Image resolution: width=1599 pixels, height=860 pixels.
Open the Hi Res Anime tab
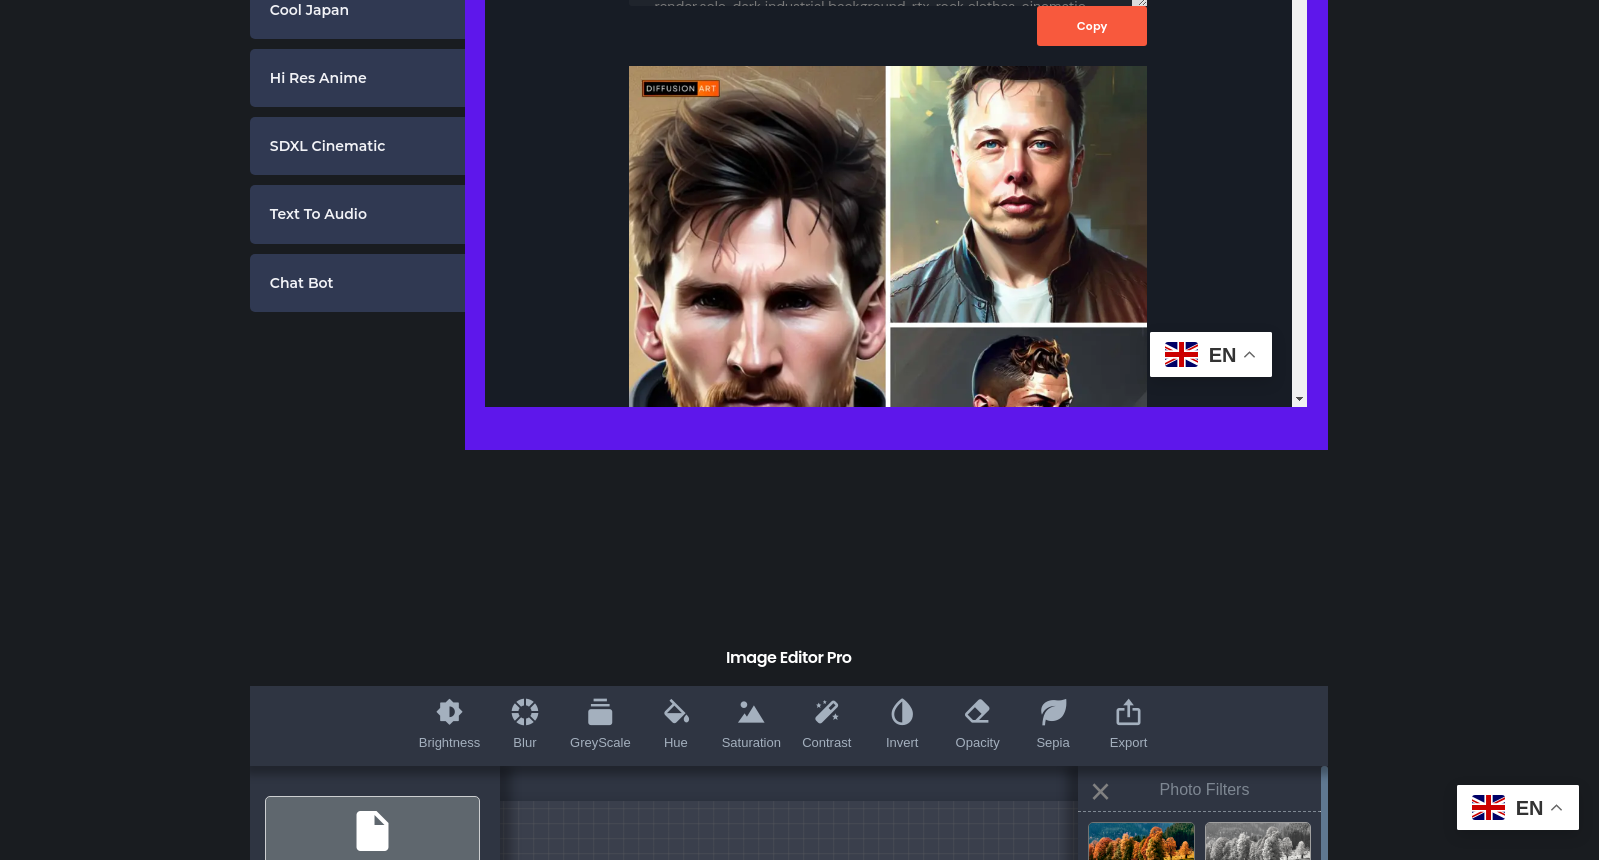[x=357, y=78]
